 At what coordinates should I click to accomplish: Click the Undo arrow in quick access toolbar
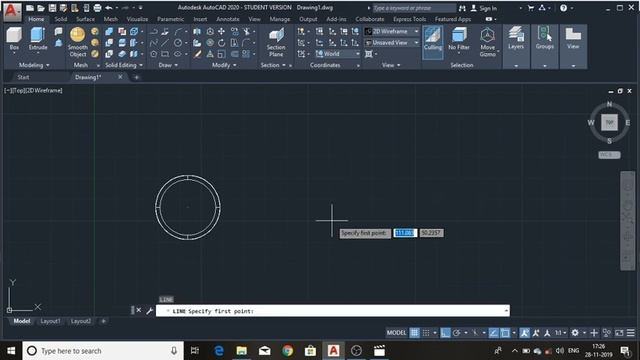(x=109, y=8)
